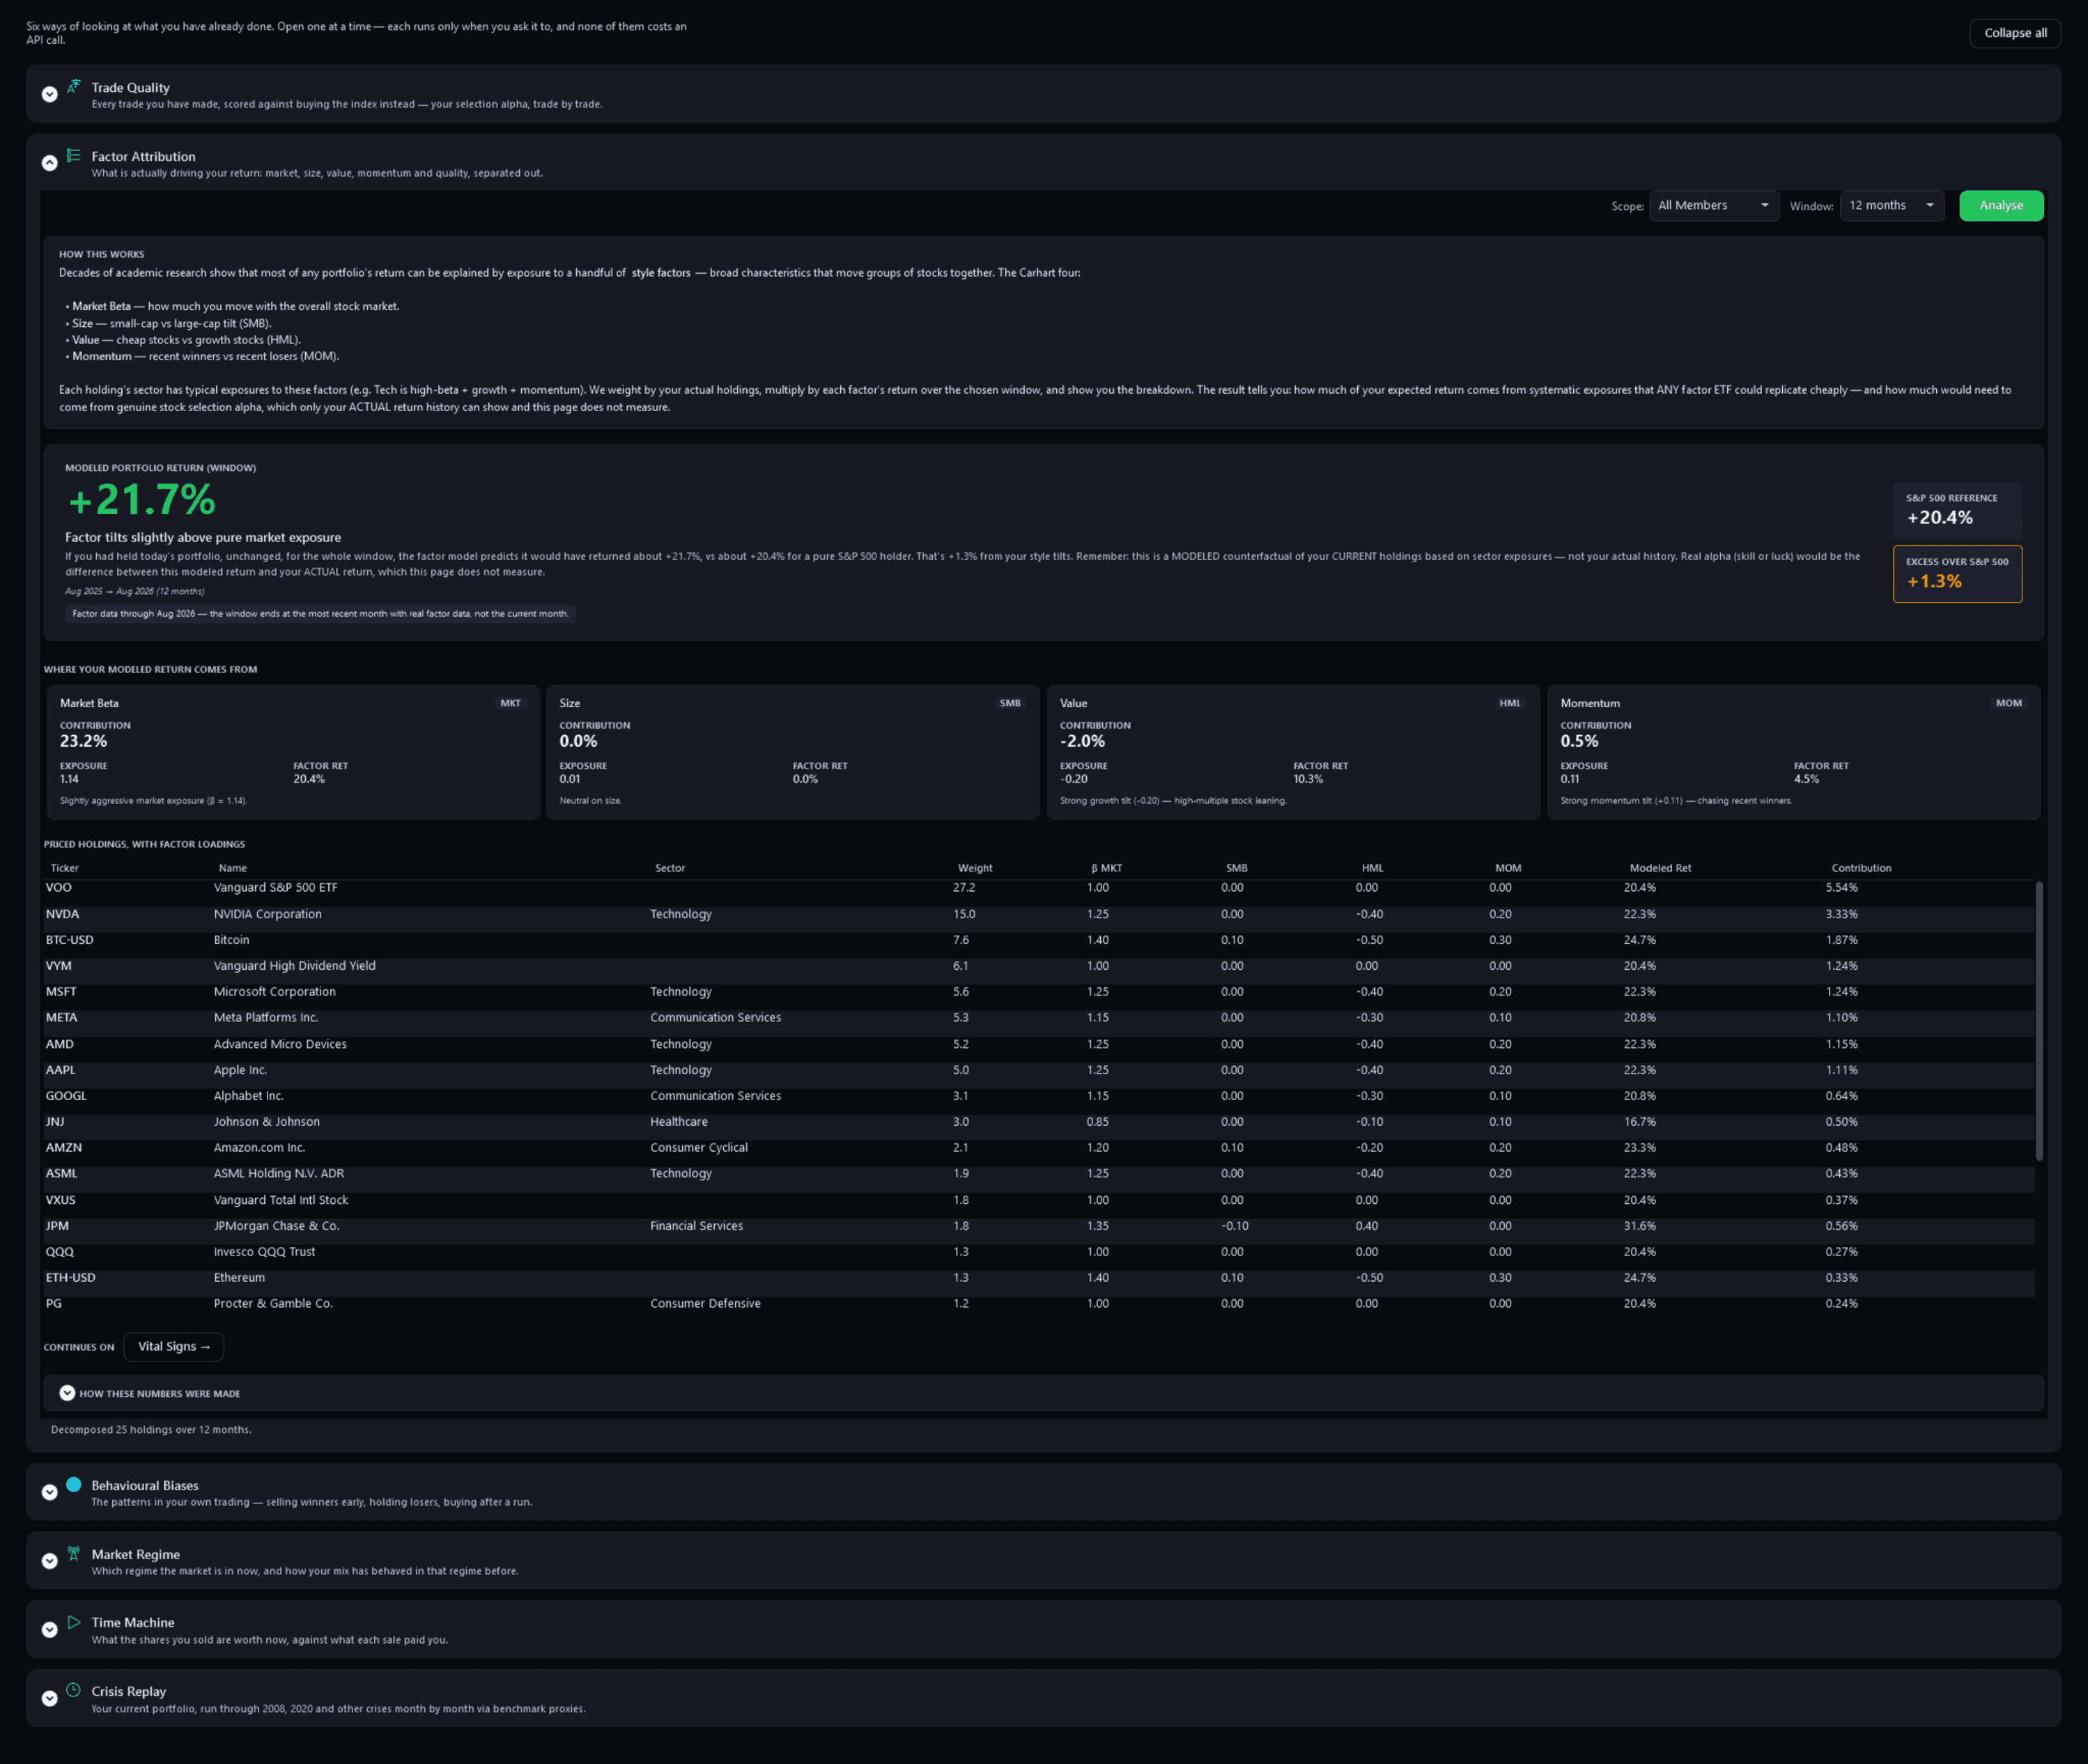Open the Scope All Members dropdown
Viewport: 2088px width, 1764px height.
[x=1714, y=205]
